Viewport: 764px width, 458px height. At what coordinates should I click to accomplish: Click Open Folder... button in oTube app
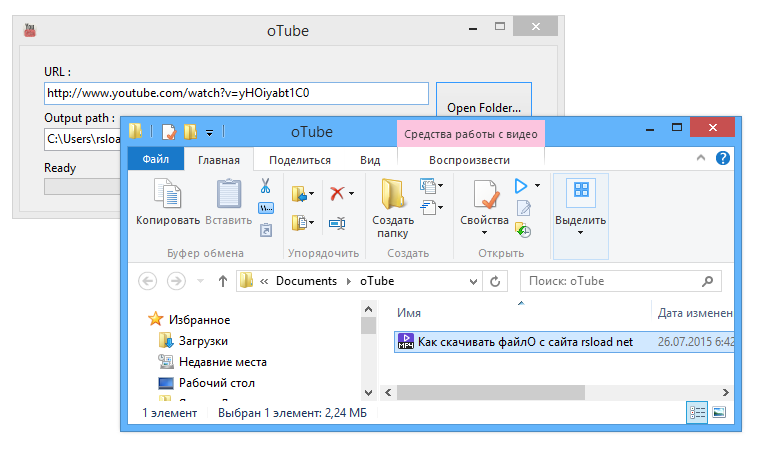coord(484,107)
